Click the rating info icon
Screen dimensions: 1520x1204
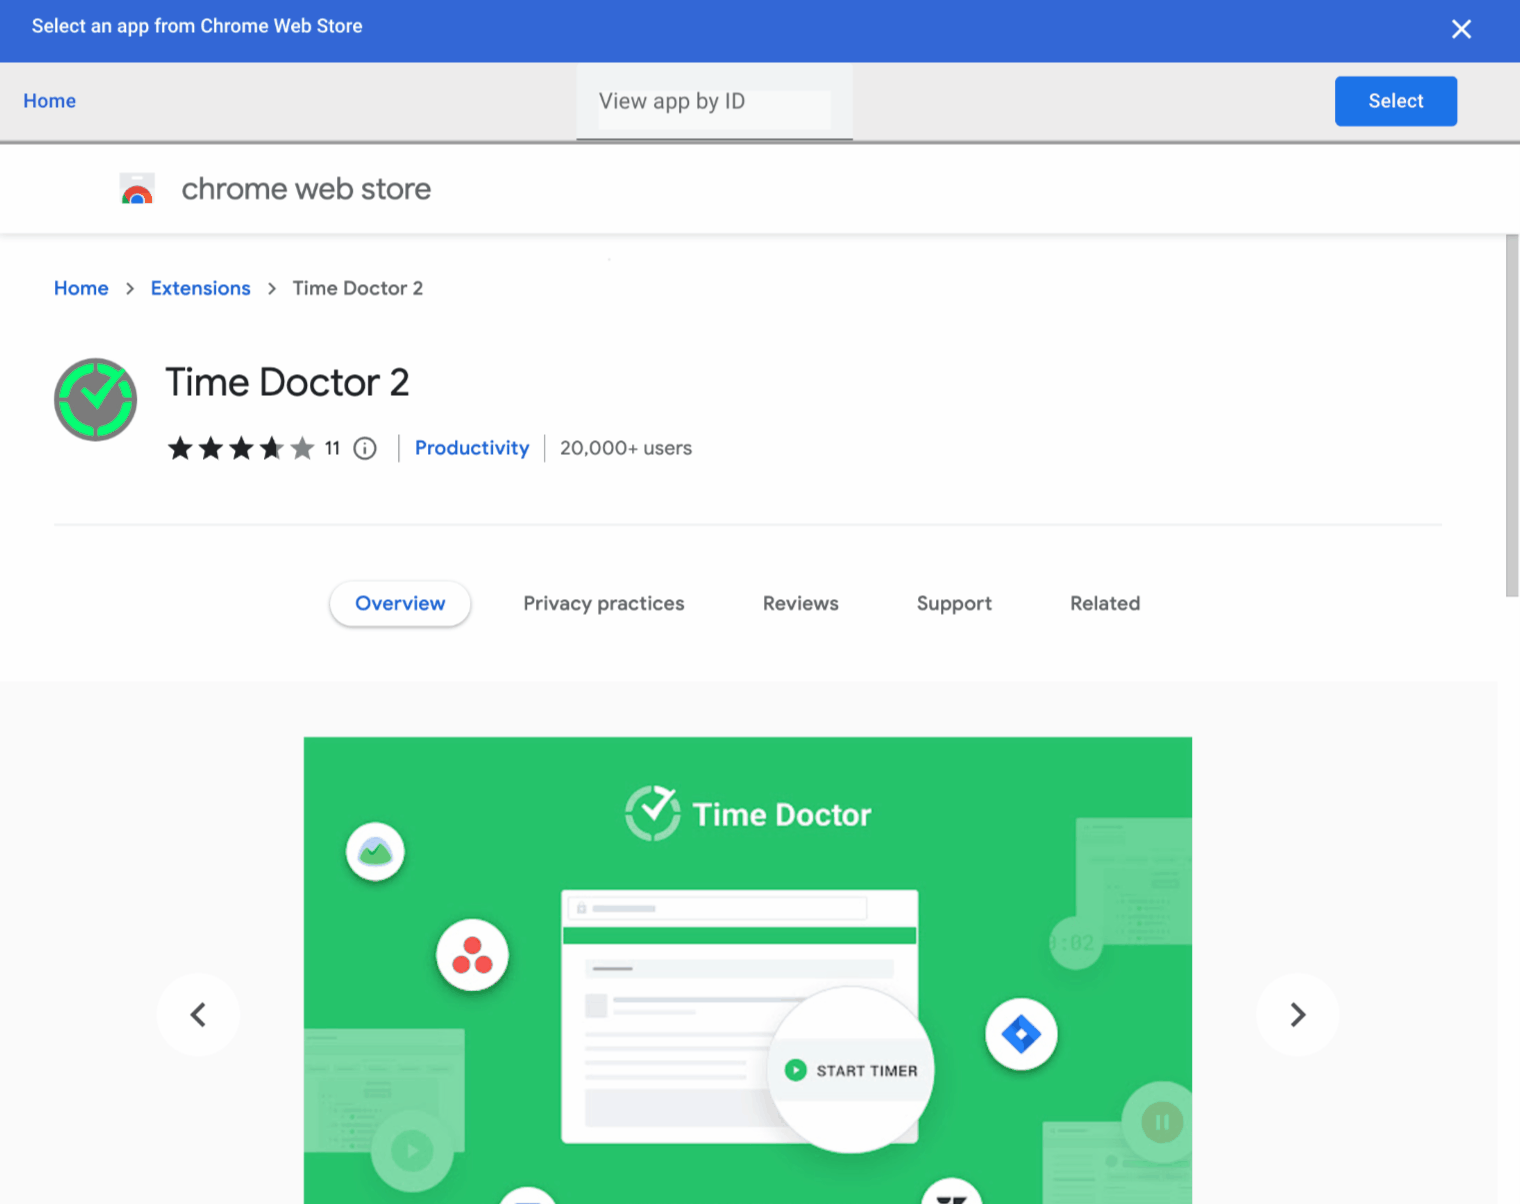365,448
